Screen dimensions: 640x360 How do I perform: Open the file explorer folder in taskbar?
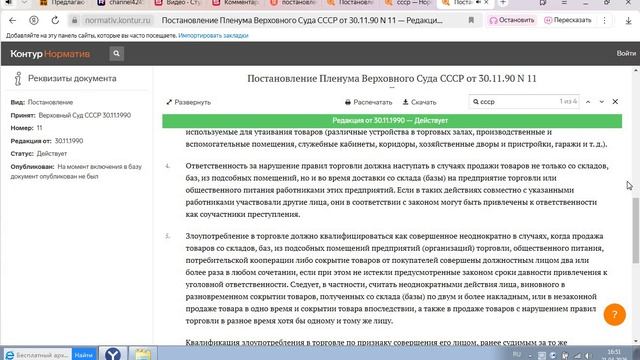pyautogui.click(x=143, y=353)
